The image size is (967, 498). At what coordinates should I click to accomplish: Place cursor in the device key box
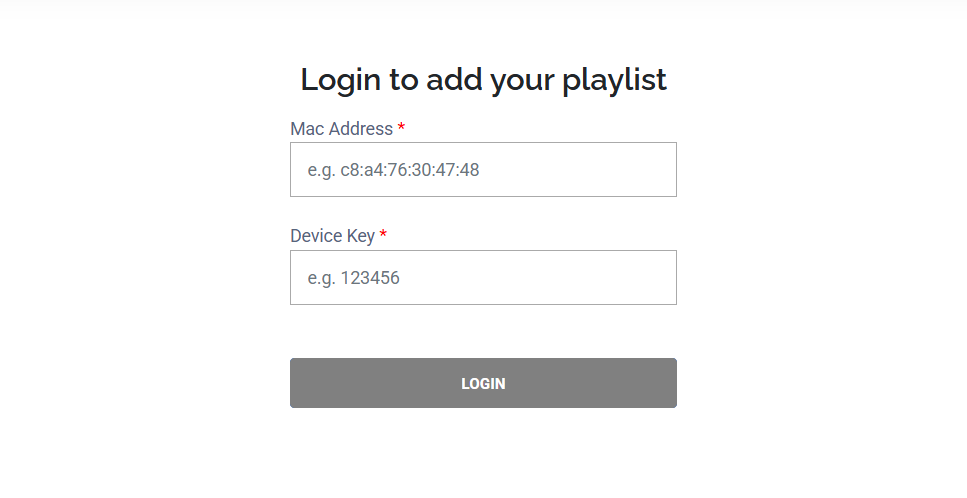click(483, 277)
